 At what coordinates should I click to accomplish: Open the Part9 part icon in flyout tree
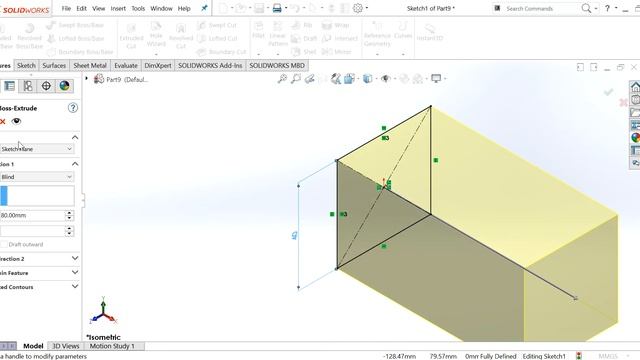click(x=98, y=79)
